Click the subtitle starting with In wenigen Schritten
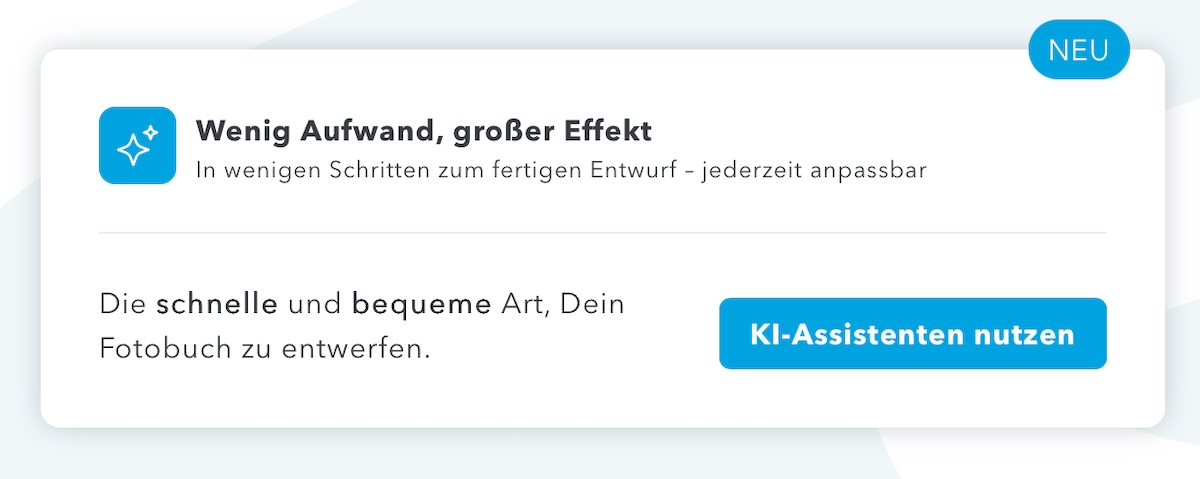 pos(560,171)
